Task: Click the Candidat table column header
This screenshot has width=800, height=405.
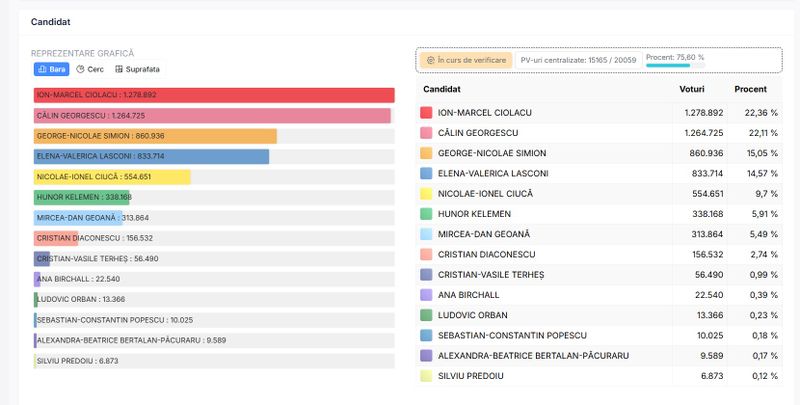Action: 443,89
